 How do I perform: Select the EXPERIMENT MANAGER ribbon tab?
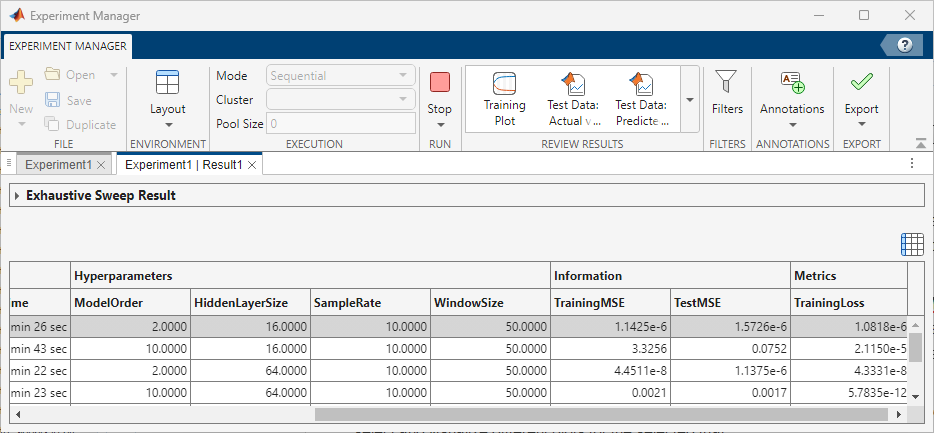(68, 46)
